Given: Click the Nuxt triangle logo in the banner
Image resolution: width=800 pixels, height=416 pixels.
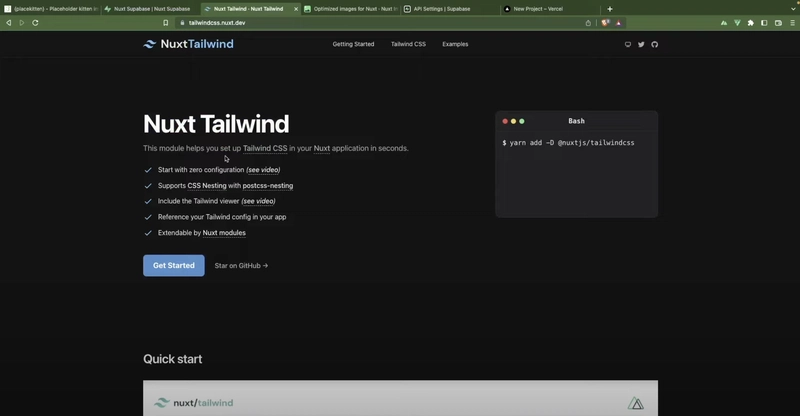Looking at the screenshot, I should pyautogui.click(x=635, y=403).
